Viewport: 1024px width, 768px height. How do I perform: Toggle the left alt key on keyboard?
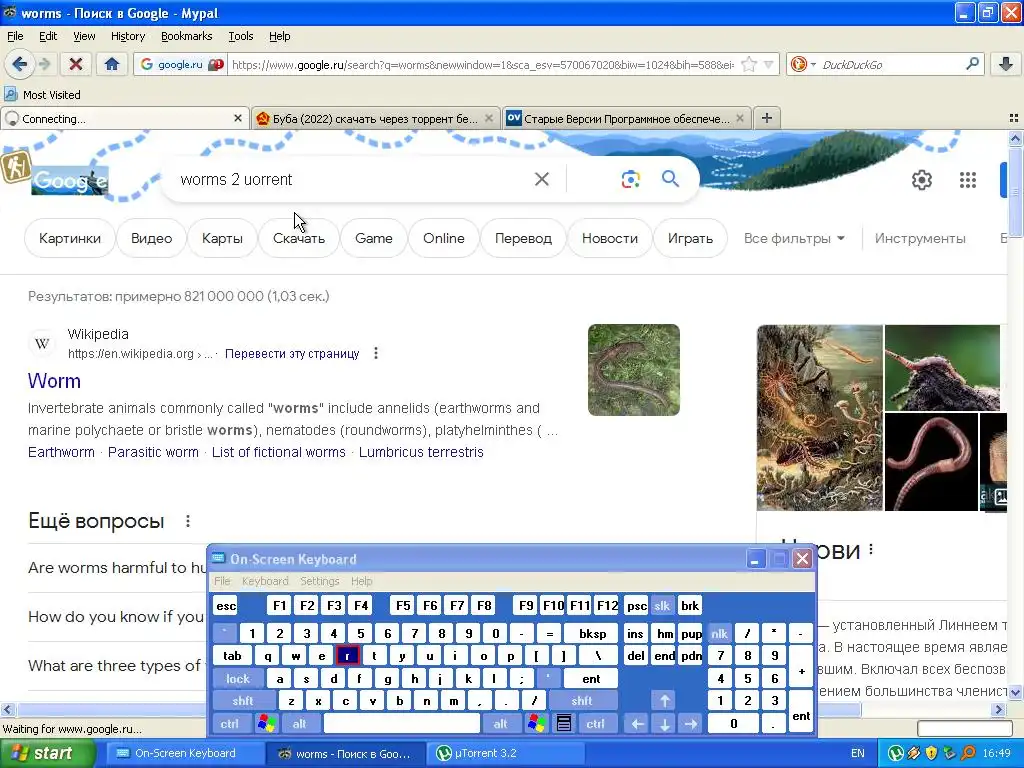click(300, 724)
